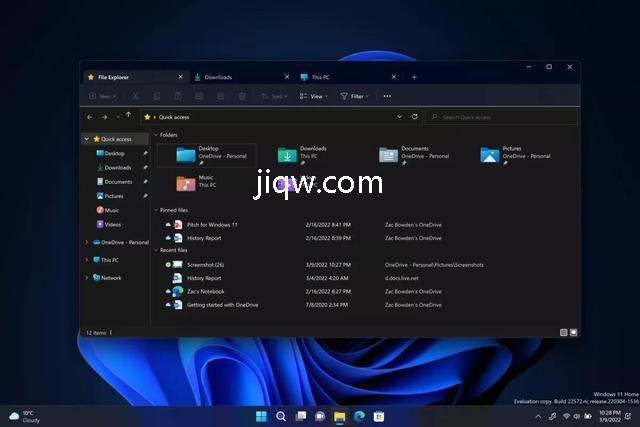Screen dimensions: 640x427
Task: Open the Pictures folder in Folders section
Action: (x=490, y=154)
